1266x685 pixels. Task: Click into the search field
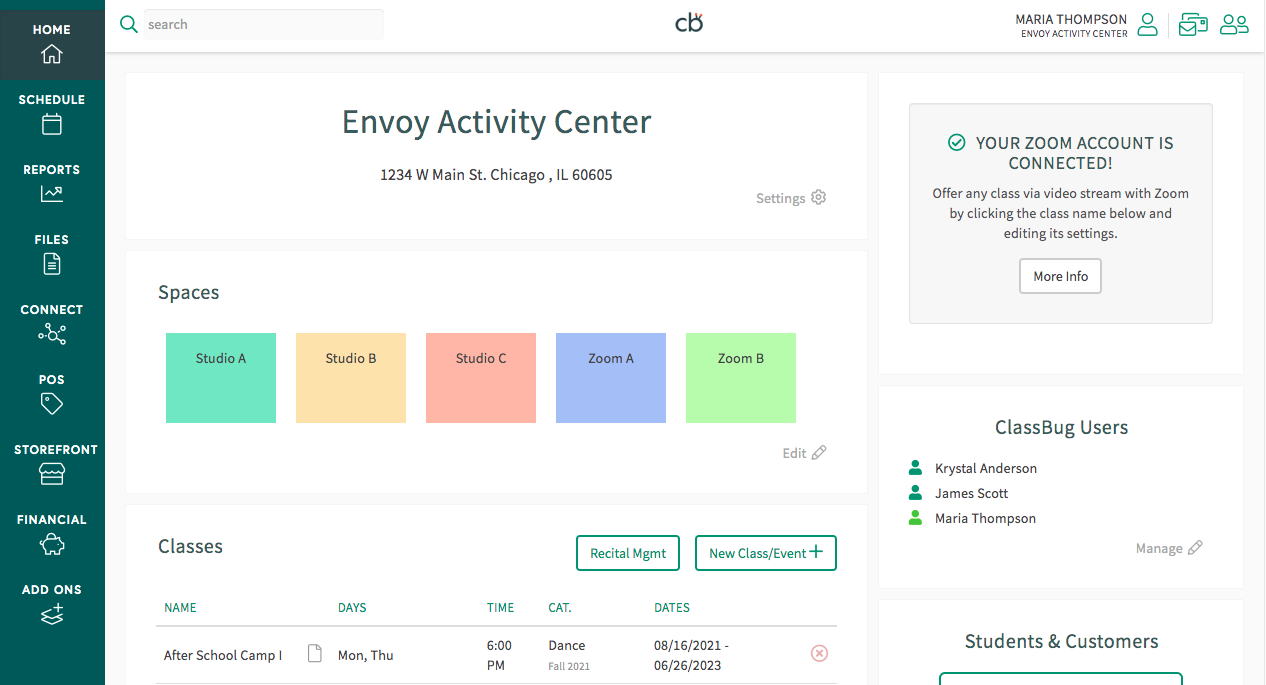(x=263, y=25)
